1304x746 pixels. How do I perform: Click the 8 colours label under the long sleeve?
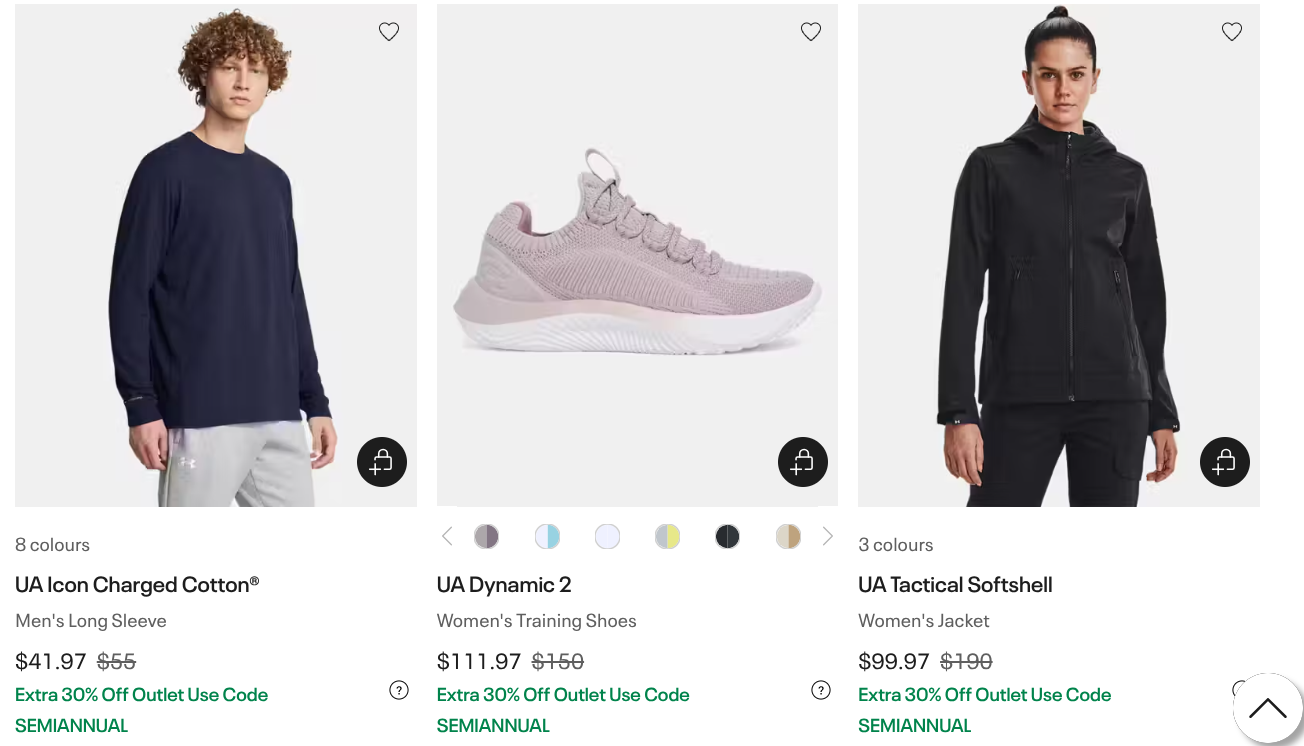(x=52, y=544)
